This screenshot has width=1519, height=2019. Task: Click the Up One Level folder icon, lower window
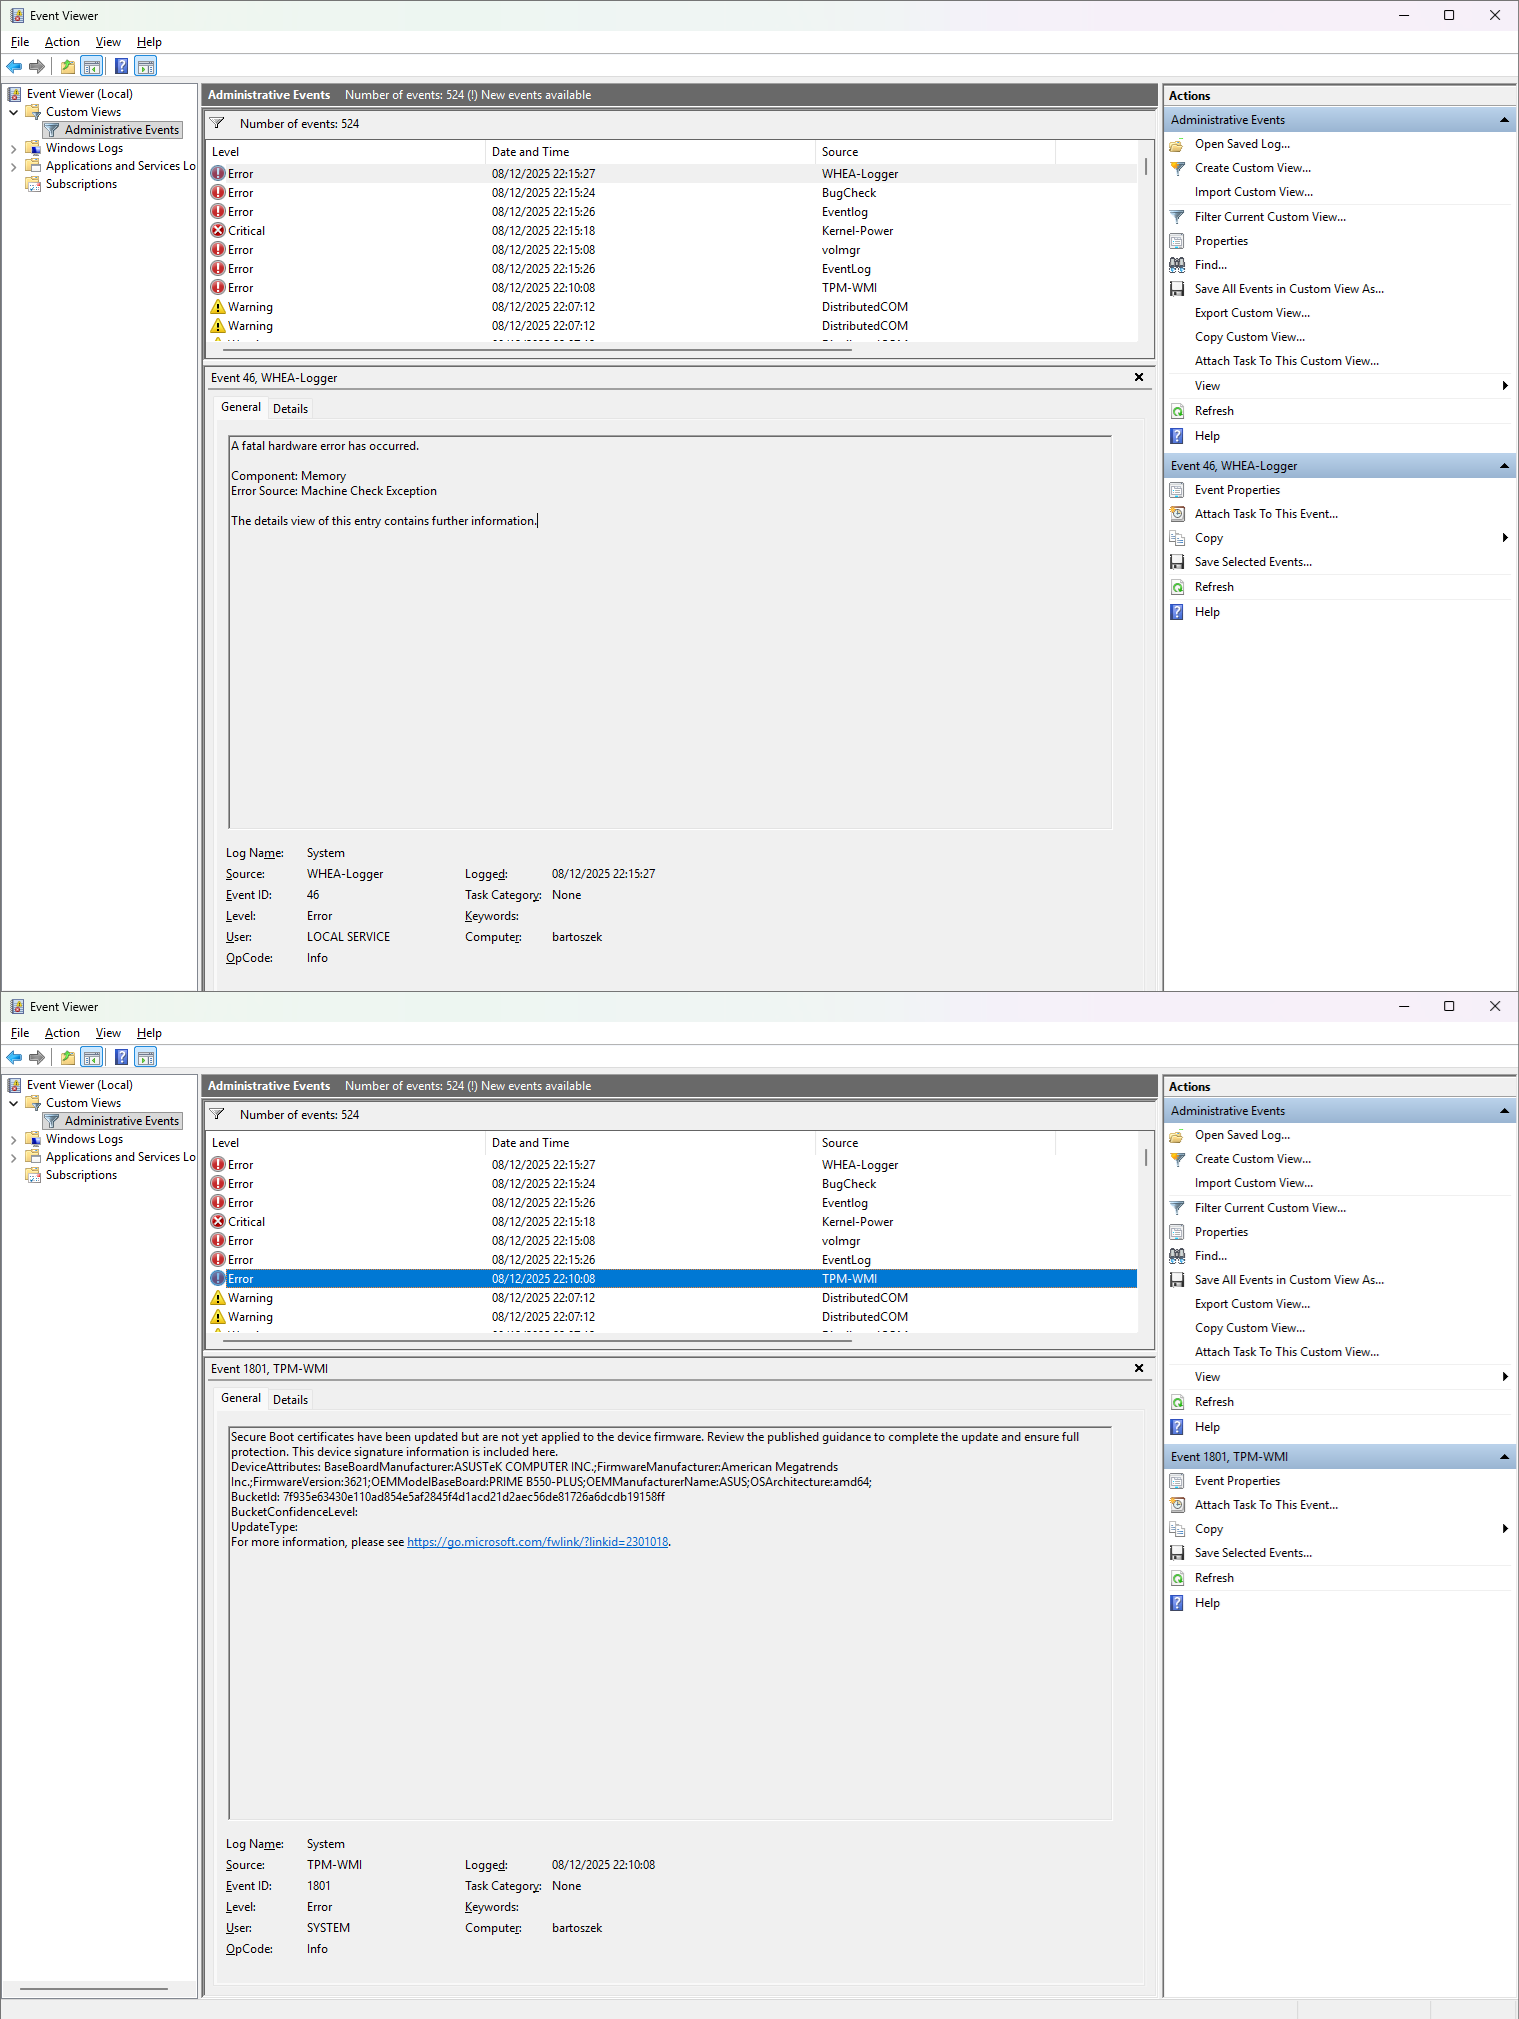coord(67,1057)
